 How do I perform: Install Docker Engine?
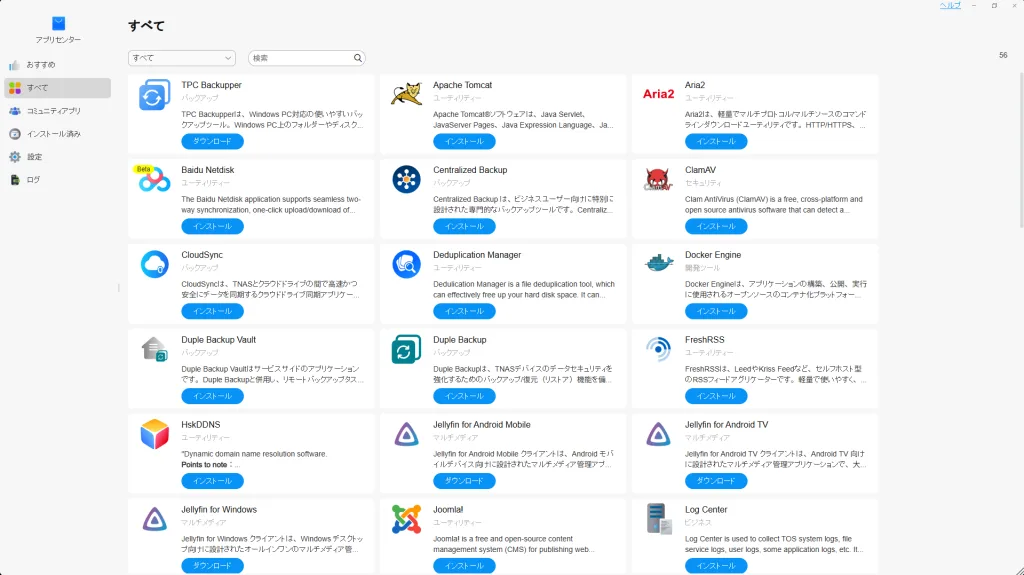coord(716,311)
